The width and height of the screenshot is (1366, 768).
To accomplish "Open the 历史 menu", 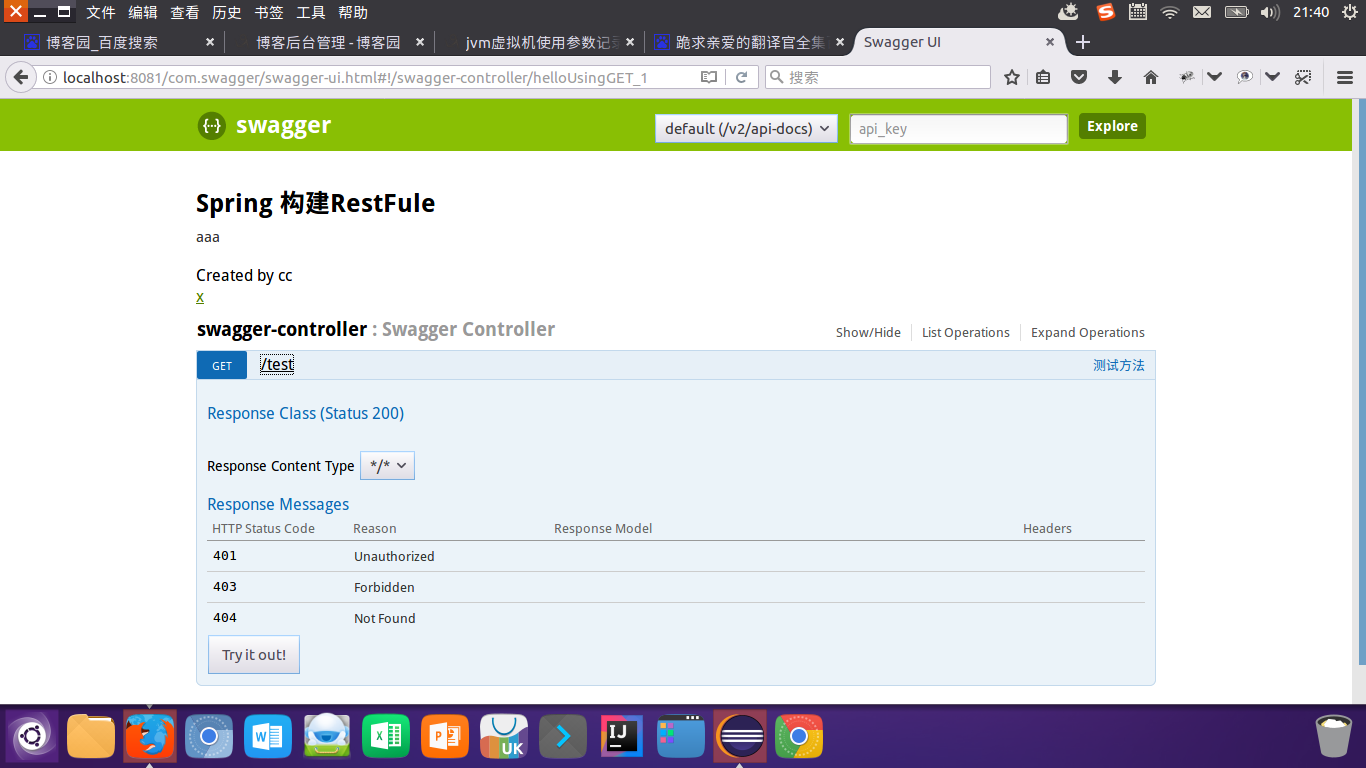I will 227,12.
